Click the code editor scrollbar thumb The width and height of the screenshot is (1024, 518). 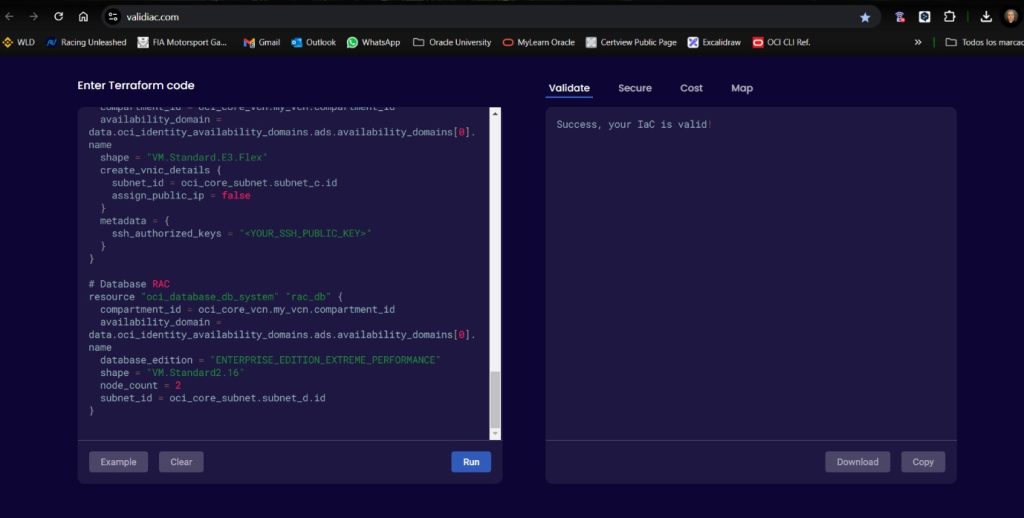pyautogui.click(x=494, y=398)
